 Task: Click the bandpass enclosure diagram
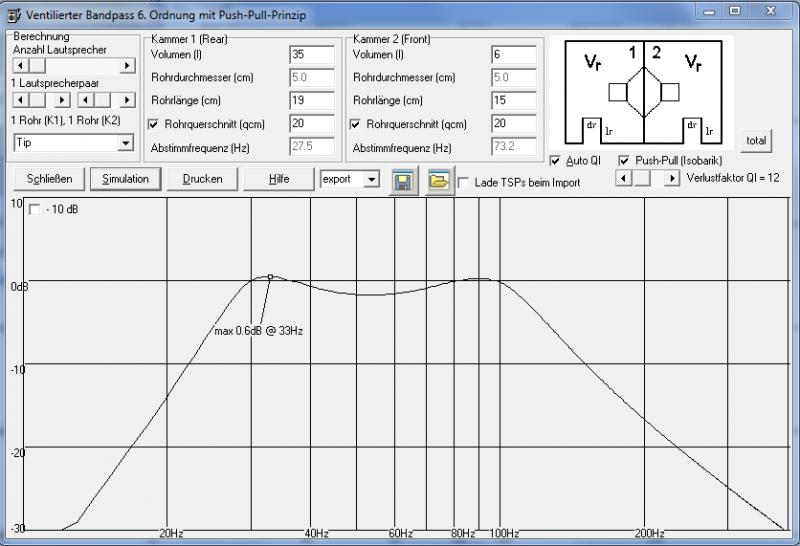642,92
